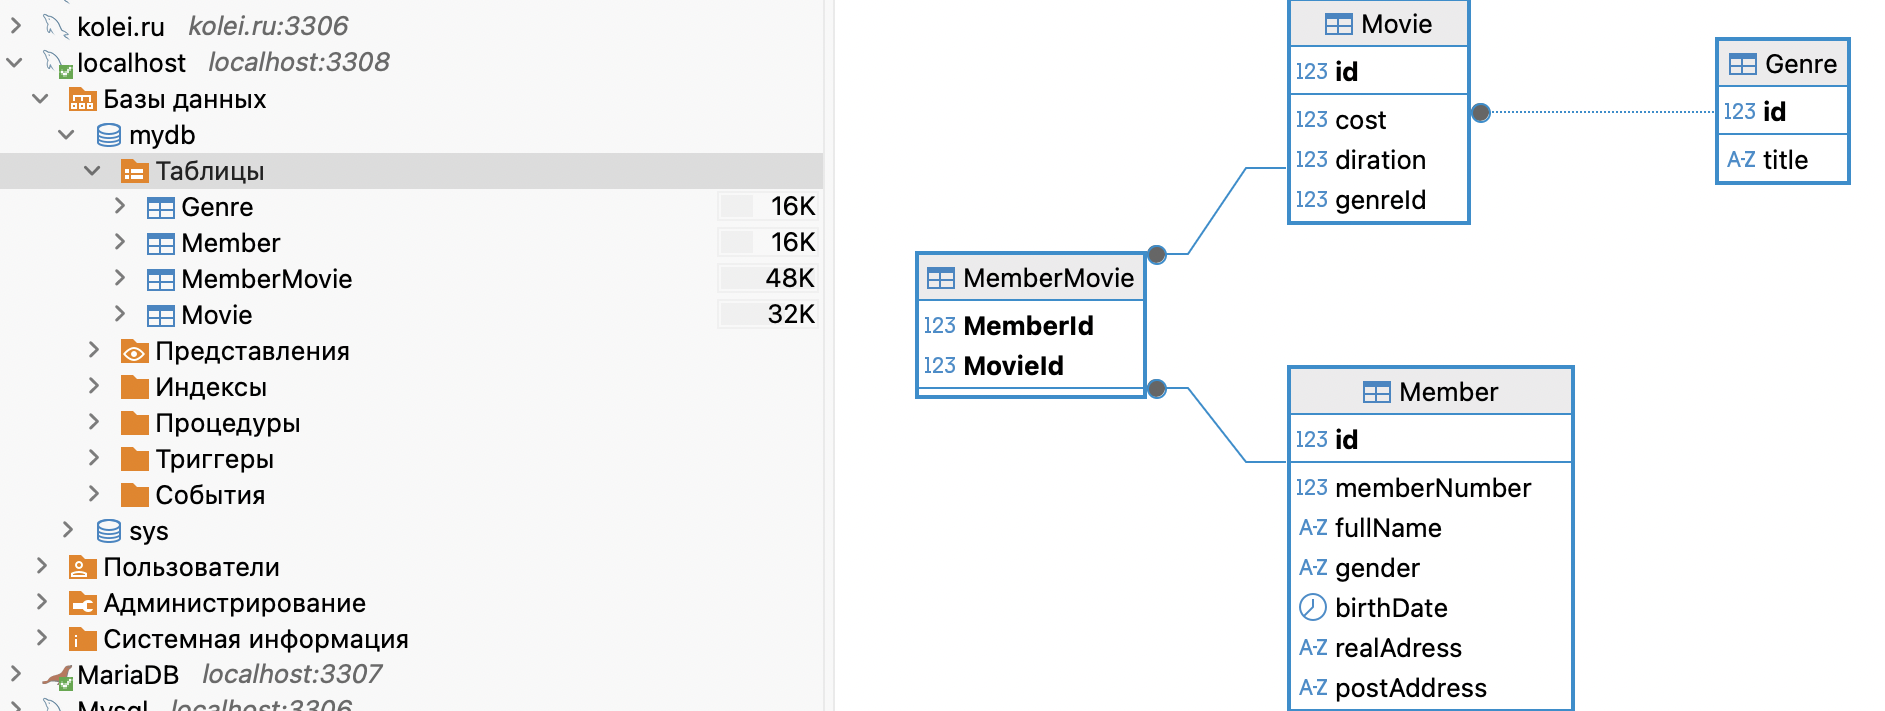Click the sys database icon

[108, 531]
